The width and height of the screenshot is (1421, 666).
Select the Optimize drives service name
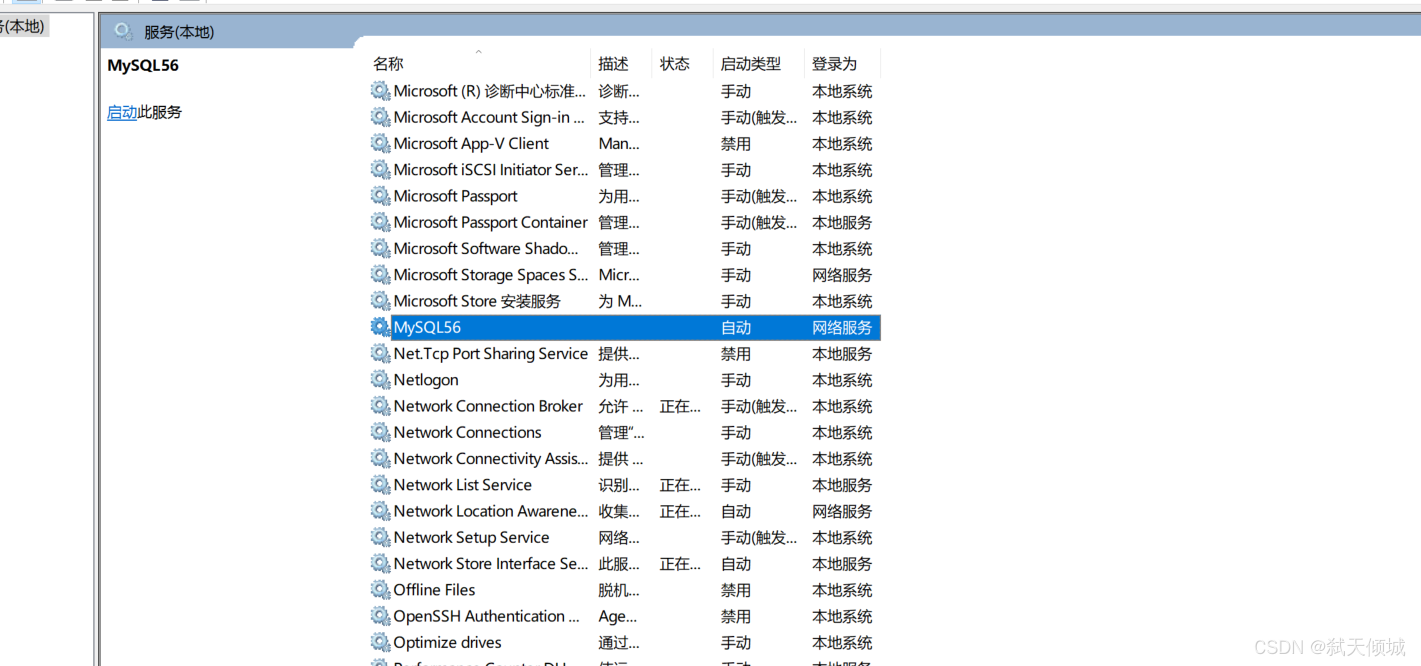(x=447, y=643)
